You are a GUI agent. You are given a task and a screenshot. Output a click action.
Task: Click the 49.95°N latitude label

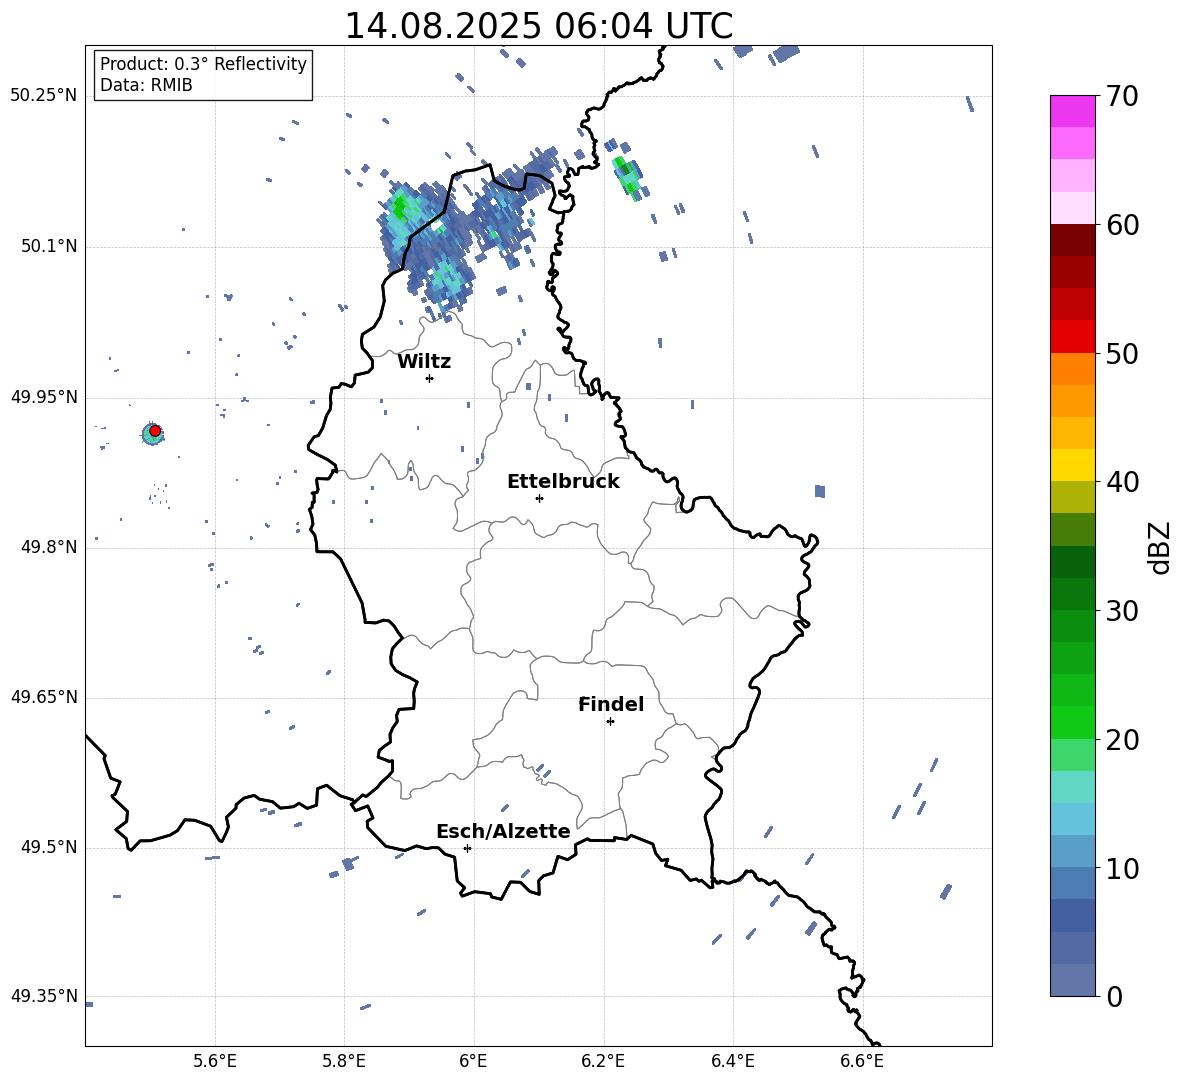43,398
